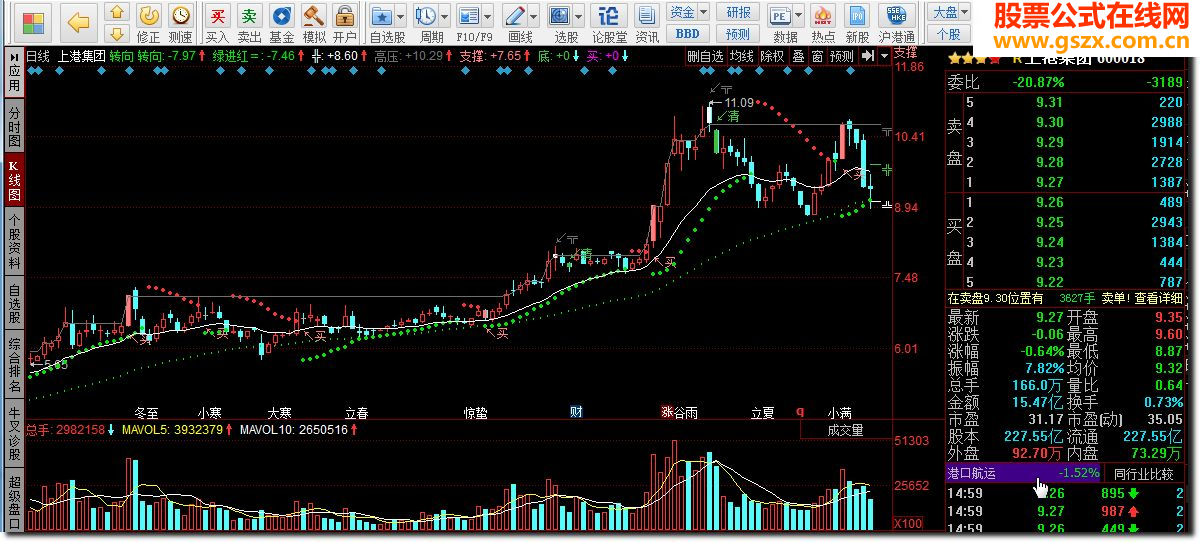Click the 资金 toolbar button
This screenshot has height=542, width=1201.
tap(683, 12)
